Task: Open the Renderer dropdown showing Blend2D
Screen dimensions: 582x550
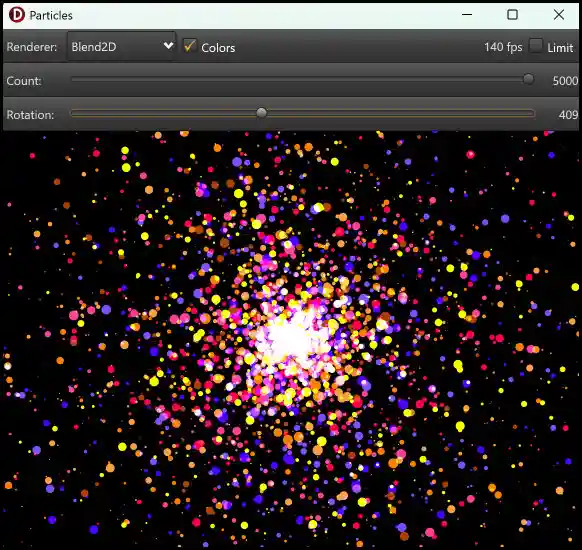Action: click(121, 46)
